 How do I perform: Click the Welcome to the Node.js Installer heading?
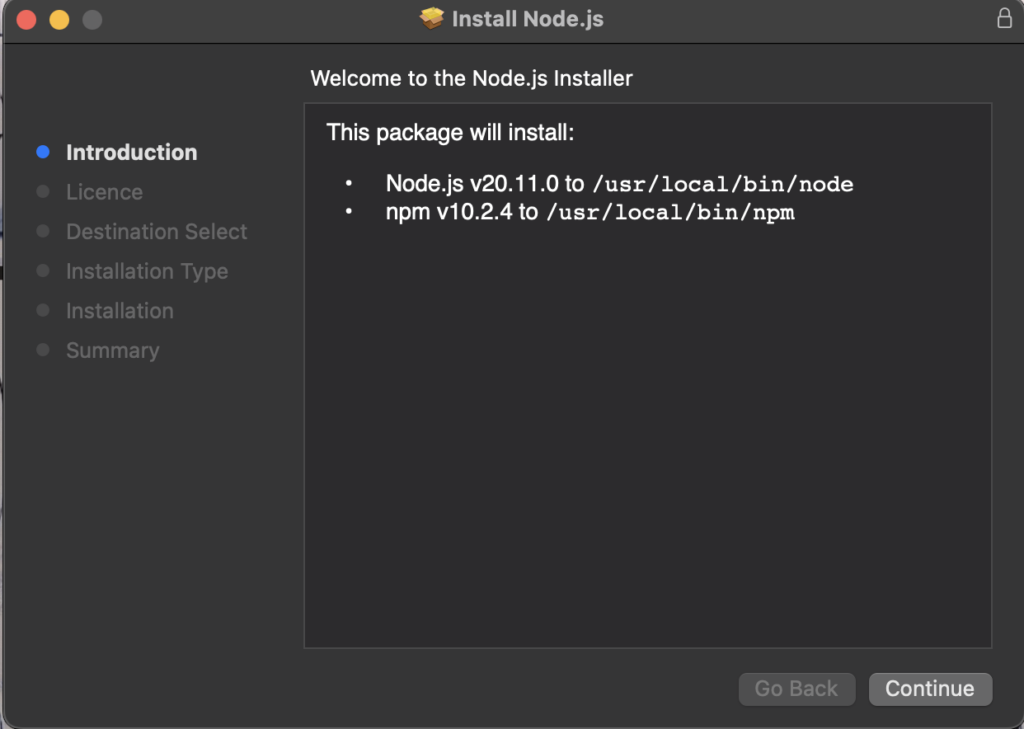(472, 78)
